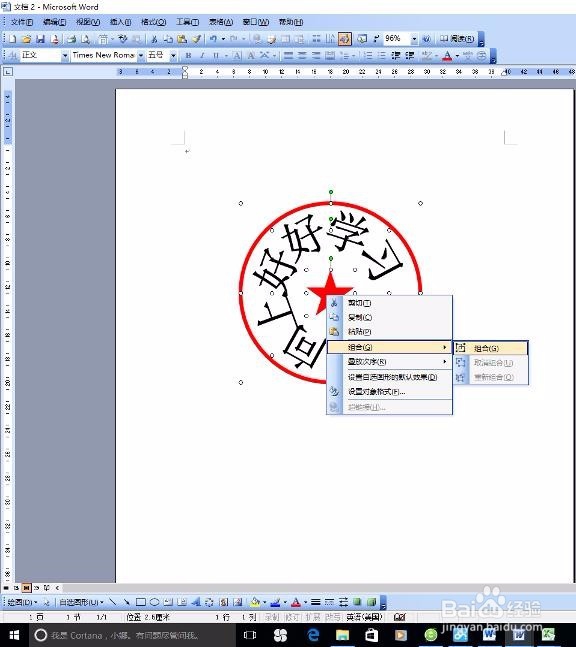Align text right in formatting toolbar
The height and width of the screenshot is (647, 576).
316,55
